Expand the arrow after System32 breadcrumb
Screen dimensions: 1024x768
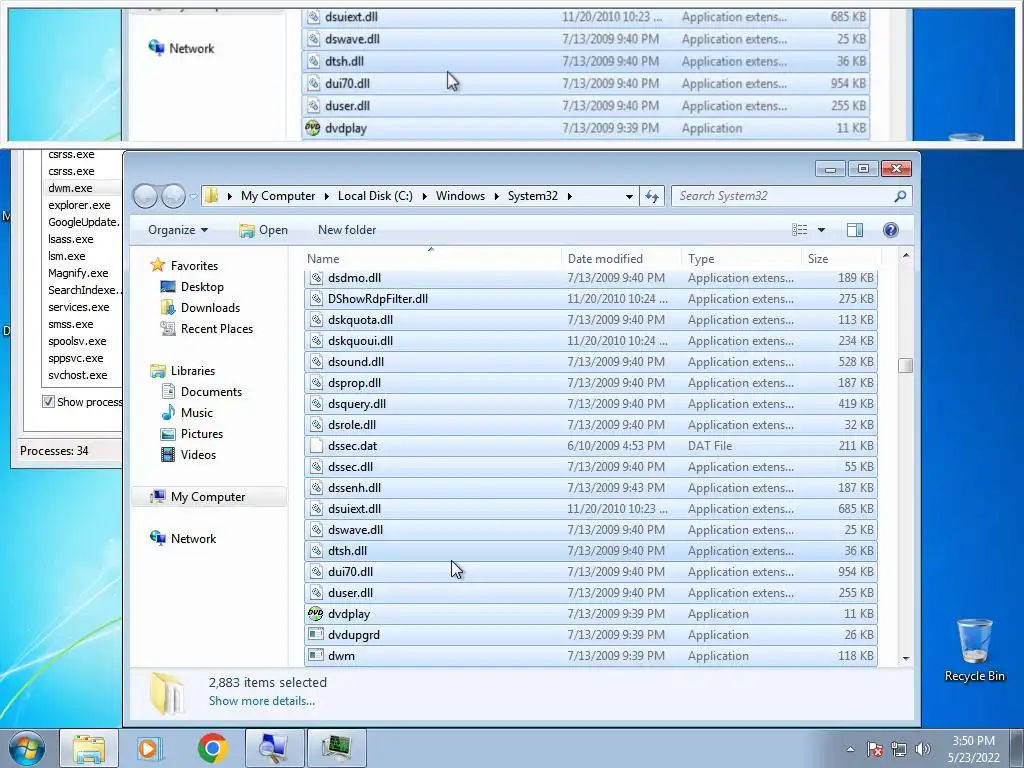pyautogui.click(x=569, y=196)
